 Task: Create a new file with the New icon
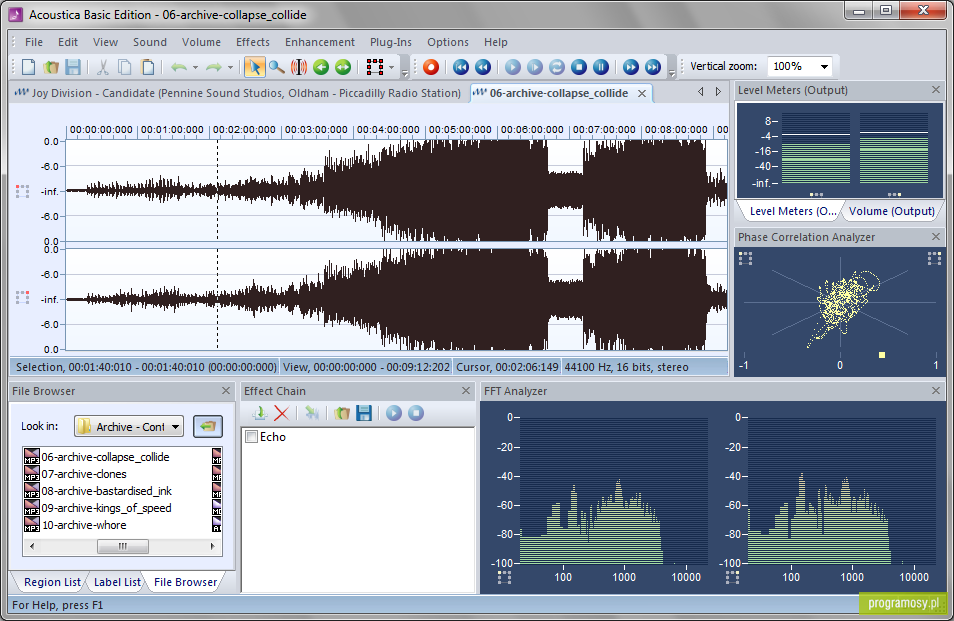click(x=28, y=66)
